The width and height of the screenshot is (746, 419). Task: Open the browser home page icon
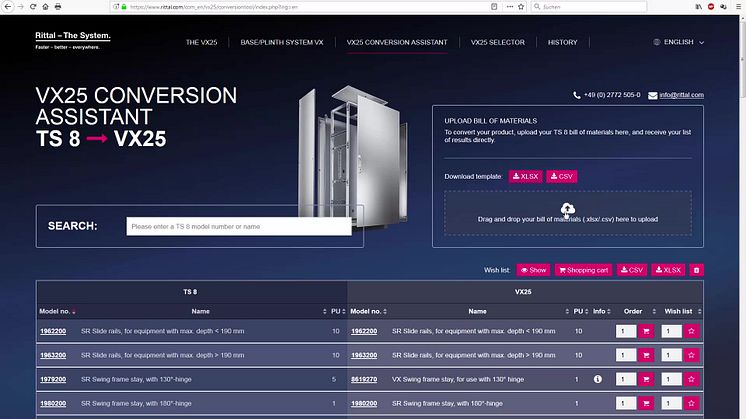pos(45,7)
